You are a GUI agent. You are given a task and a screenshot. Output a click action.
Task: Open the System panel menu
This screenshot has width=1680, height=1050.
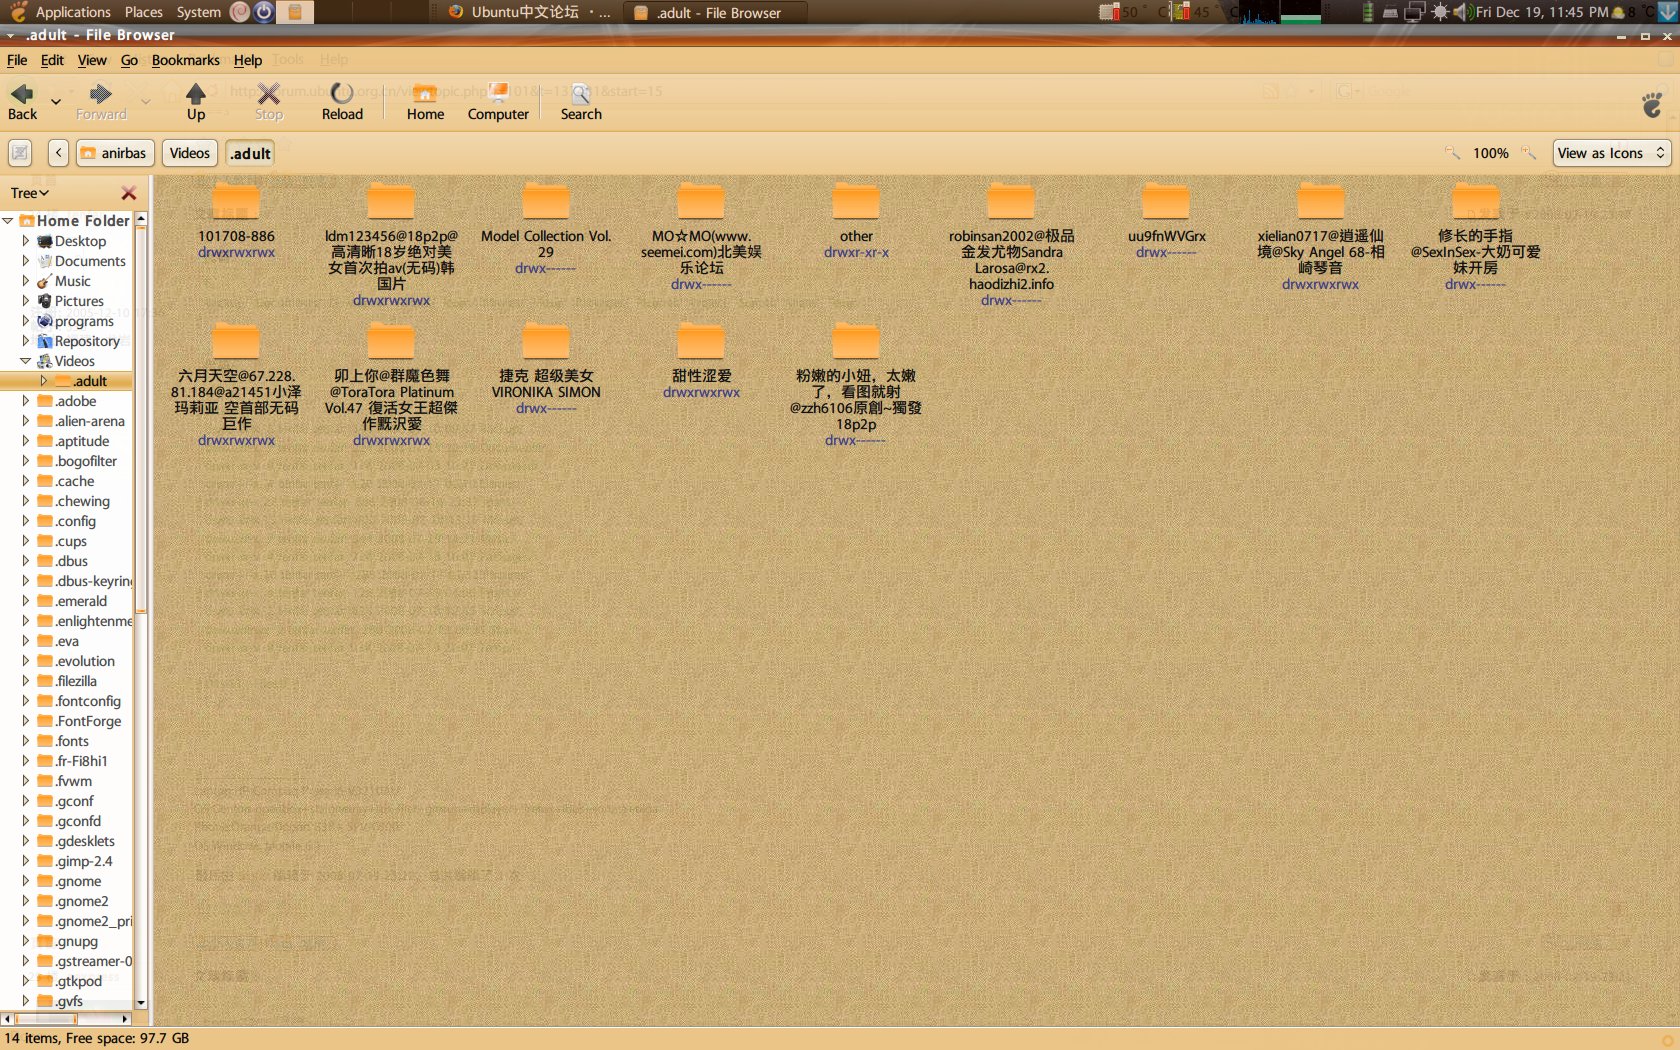click(x=198, y=12)
